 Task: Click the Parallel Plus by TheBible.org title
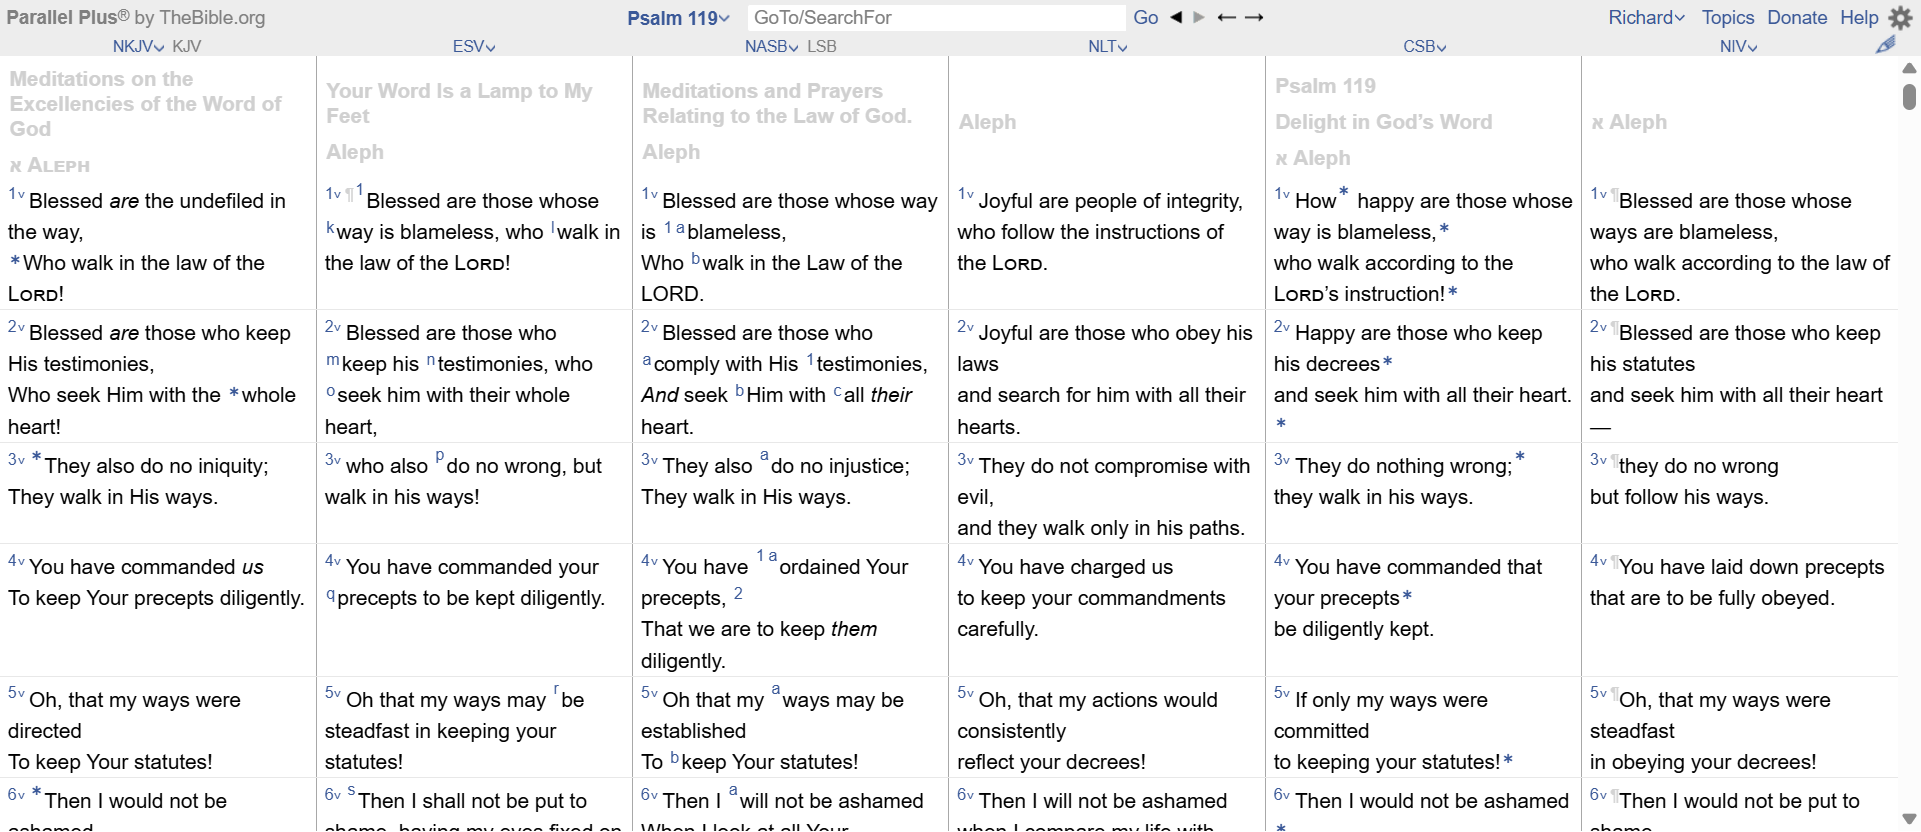(x=136, y=17)
